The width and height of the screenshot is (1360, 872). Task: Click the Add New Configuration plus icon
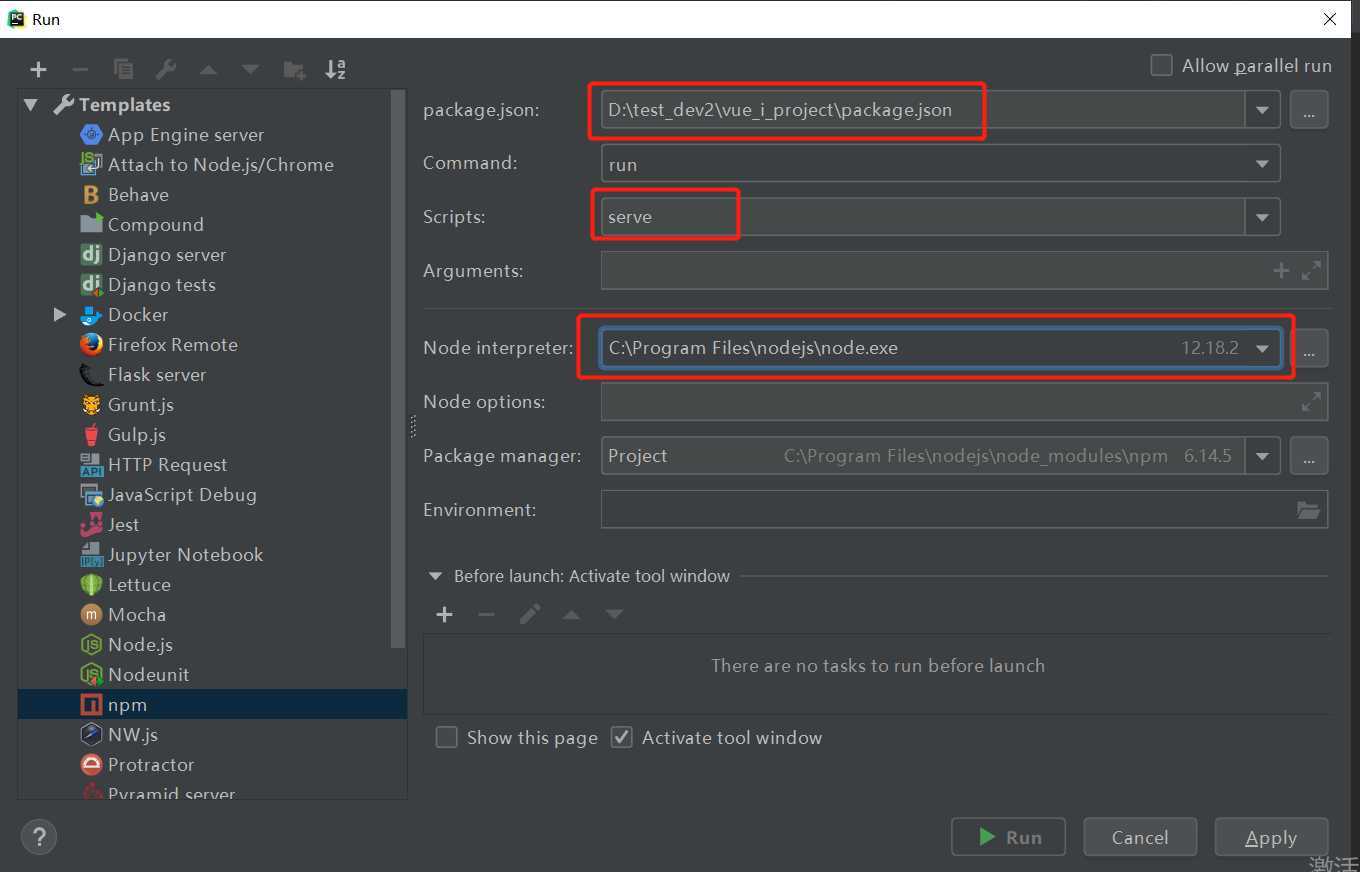38,69
